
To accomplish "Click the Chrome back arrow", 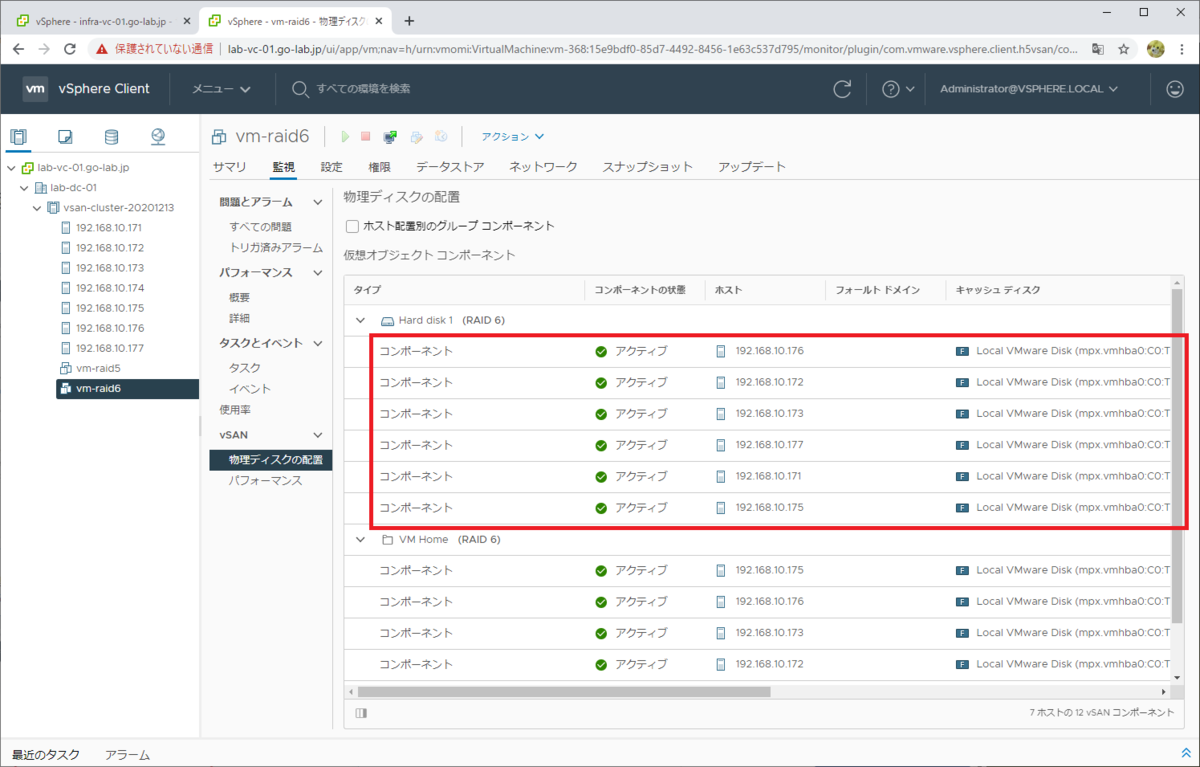I will coord(18,48).
